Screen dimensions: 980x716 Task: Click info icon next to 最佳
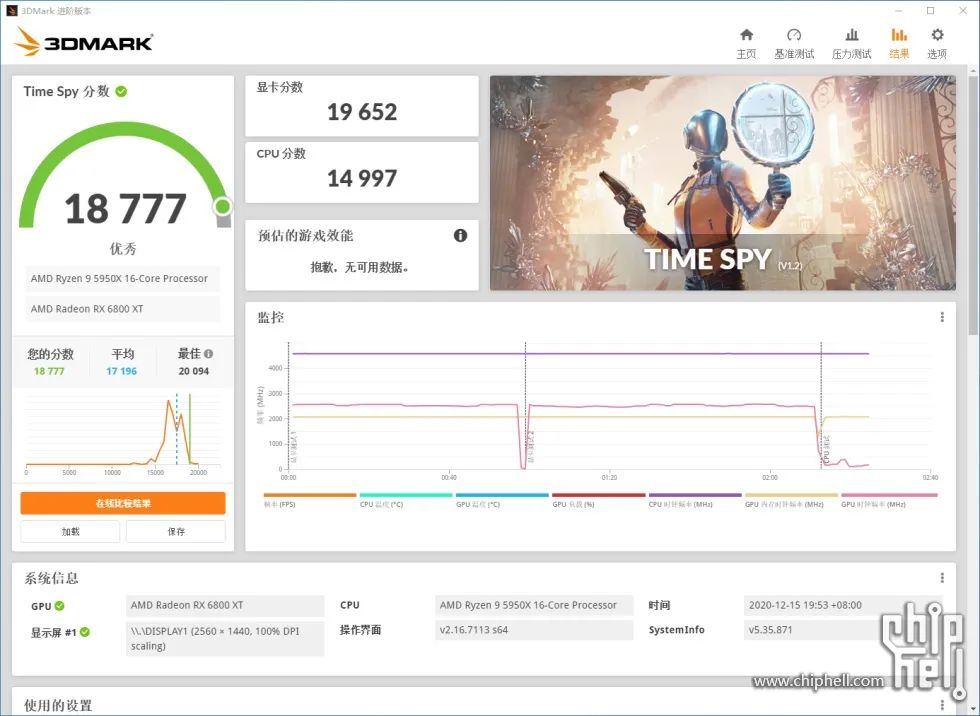[209, 354]
